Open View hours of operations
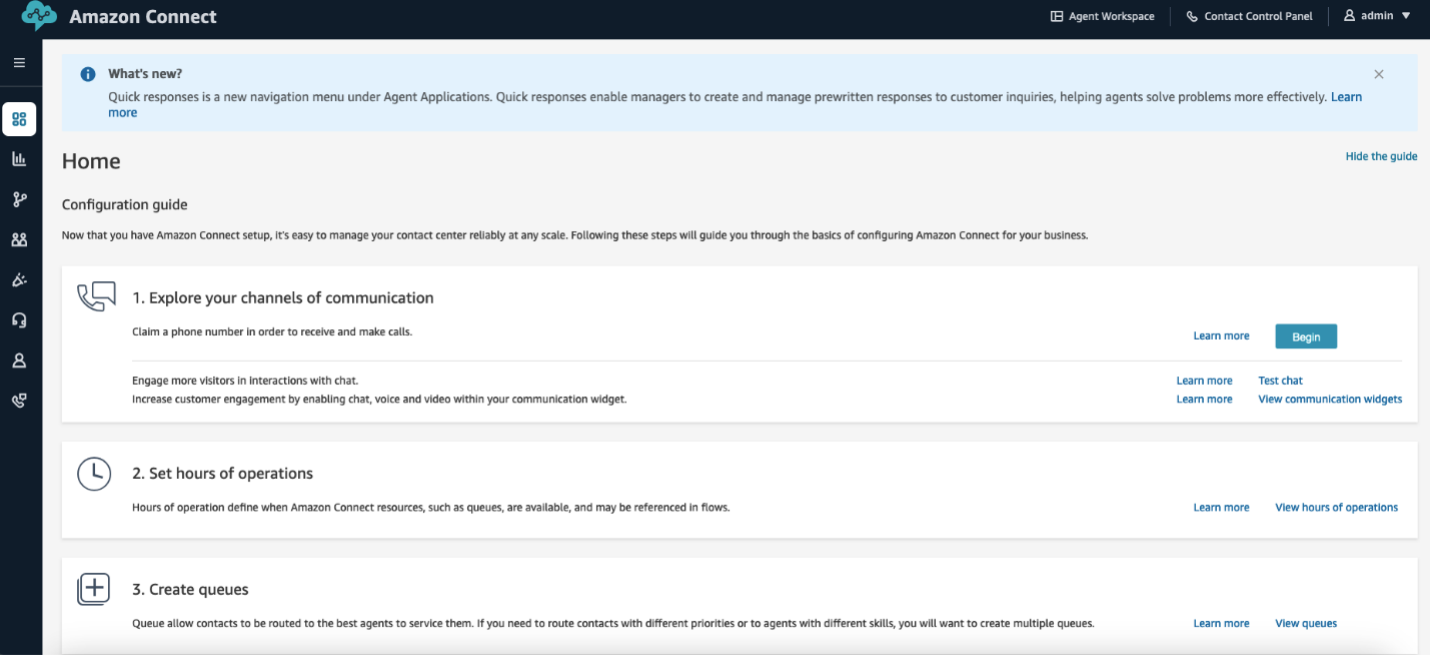The image size is (1430, 660). [1336, 507]
